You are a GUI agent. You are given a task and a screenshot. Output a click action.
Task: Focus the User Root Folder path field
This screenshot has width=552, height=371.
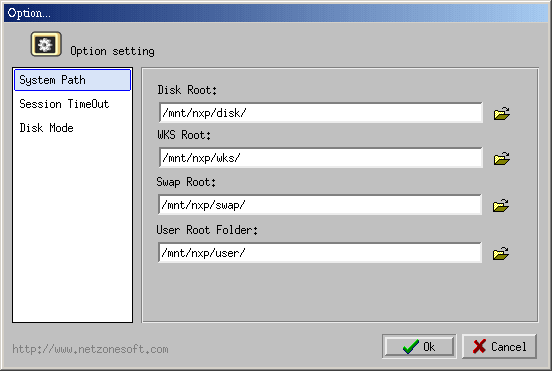[320, 252]
